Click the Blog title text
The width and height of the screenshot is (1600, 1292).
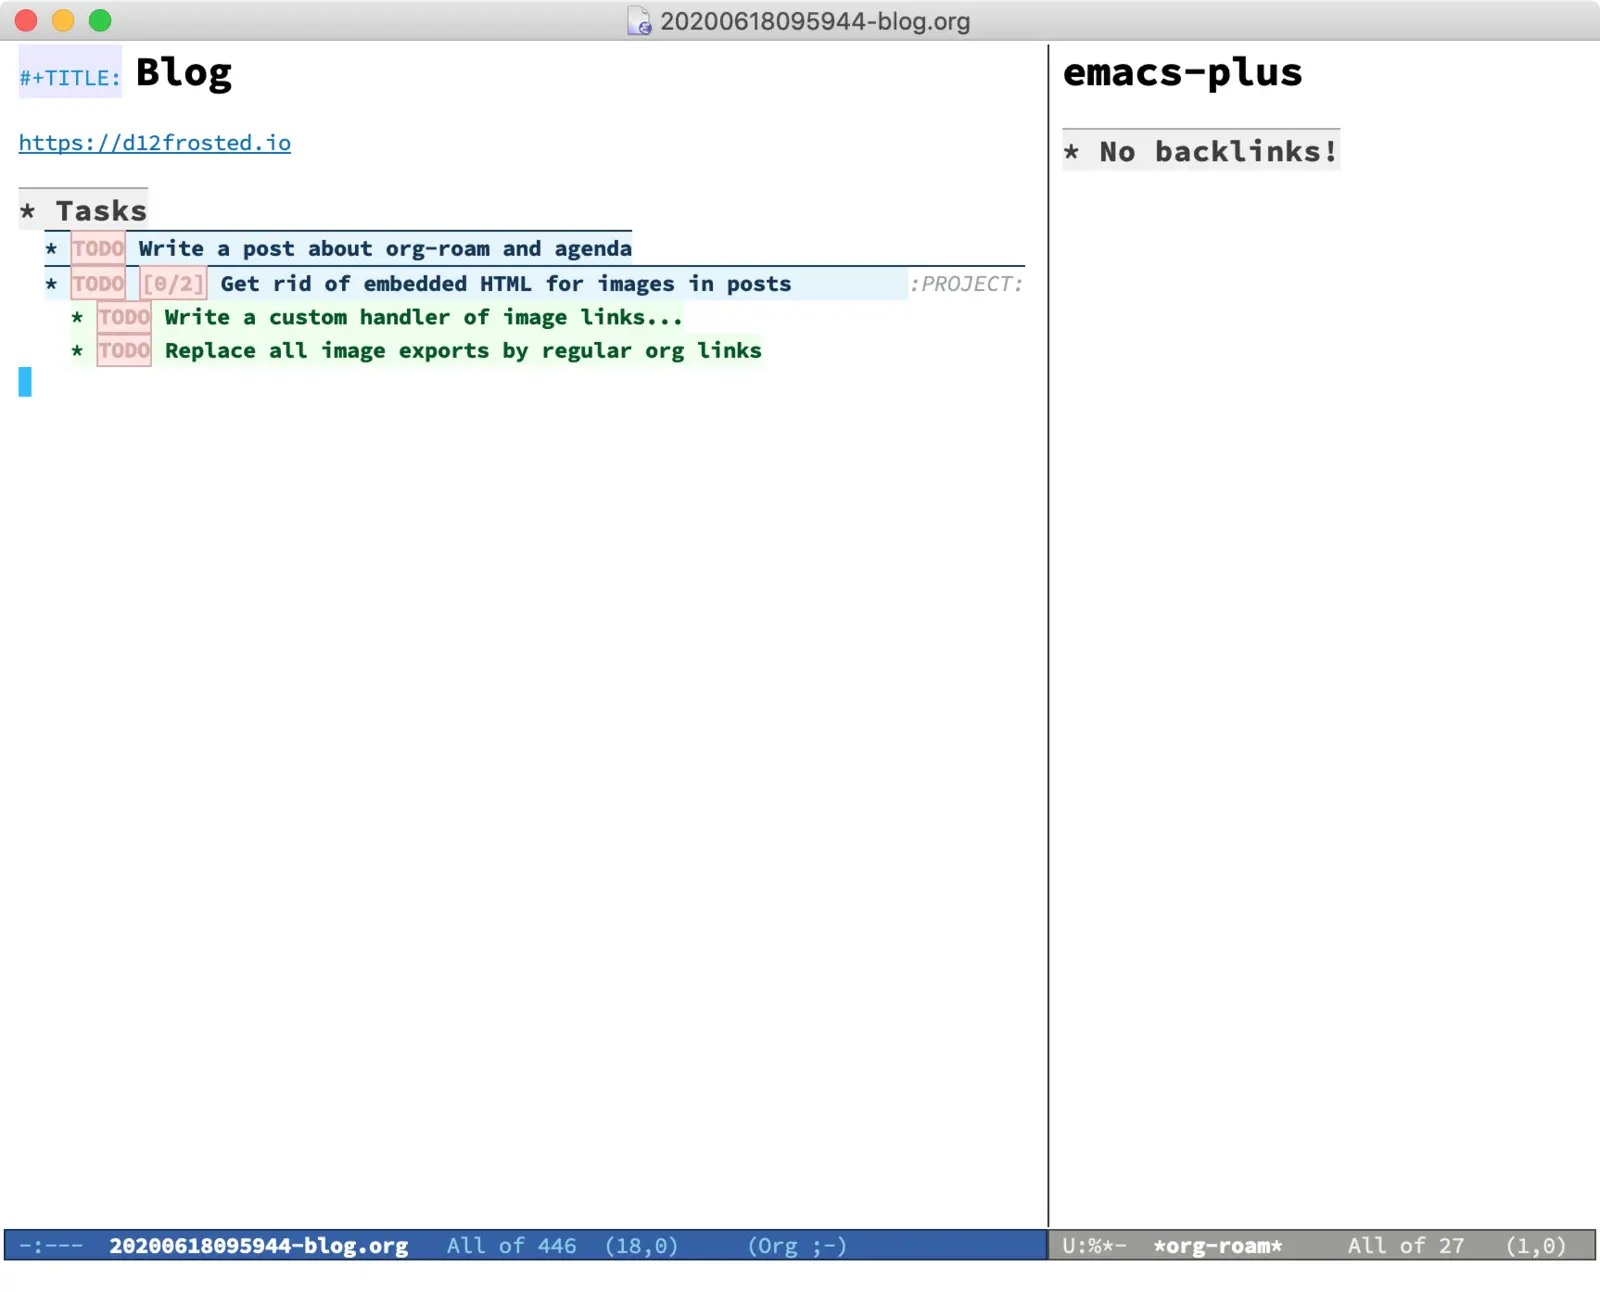pyautogui.click(x=184, y=73)
